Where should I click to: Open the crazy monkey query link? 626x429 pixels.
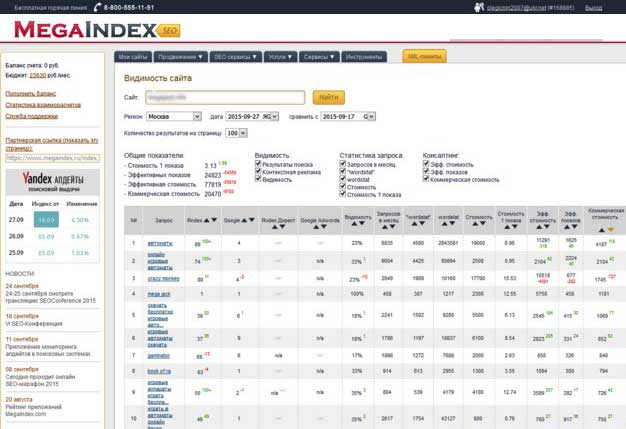pos(164,279)
